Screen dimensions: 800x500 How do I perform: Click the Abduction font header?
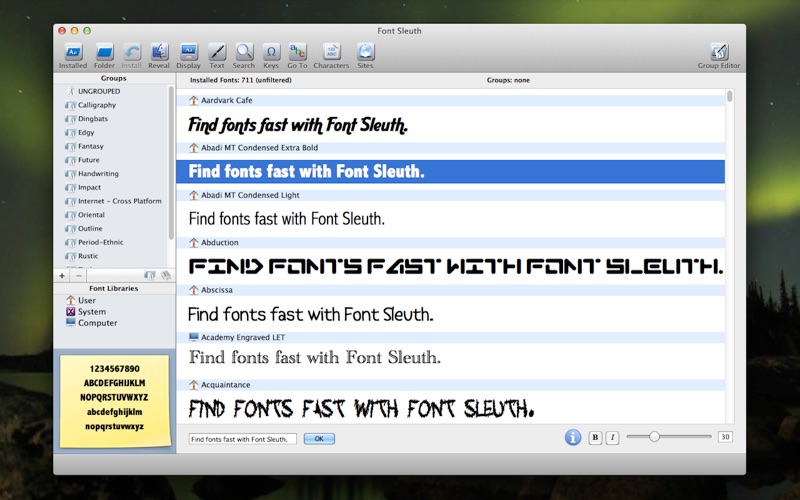[x=451, y=243]
